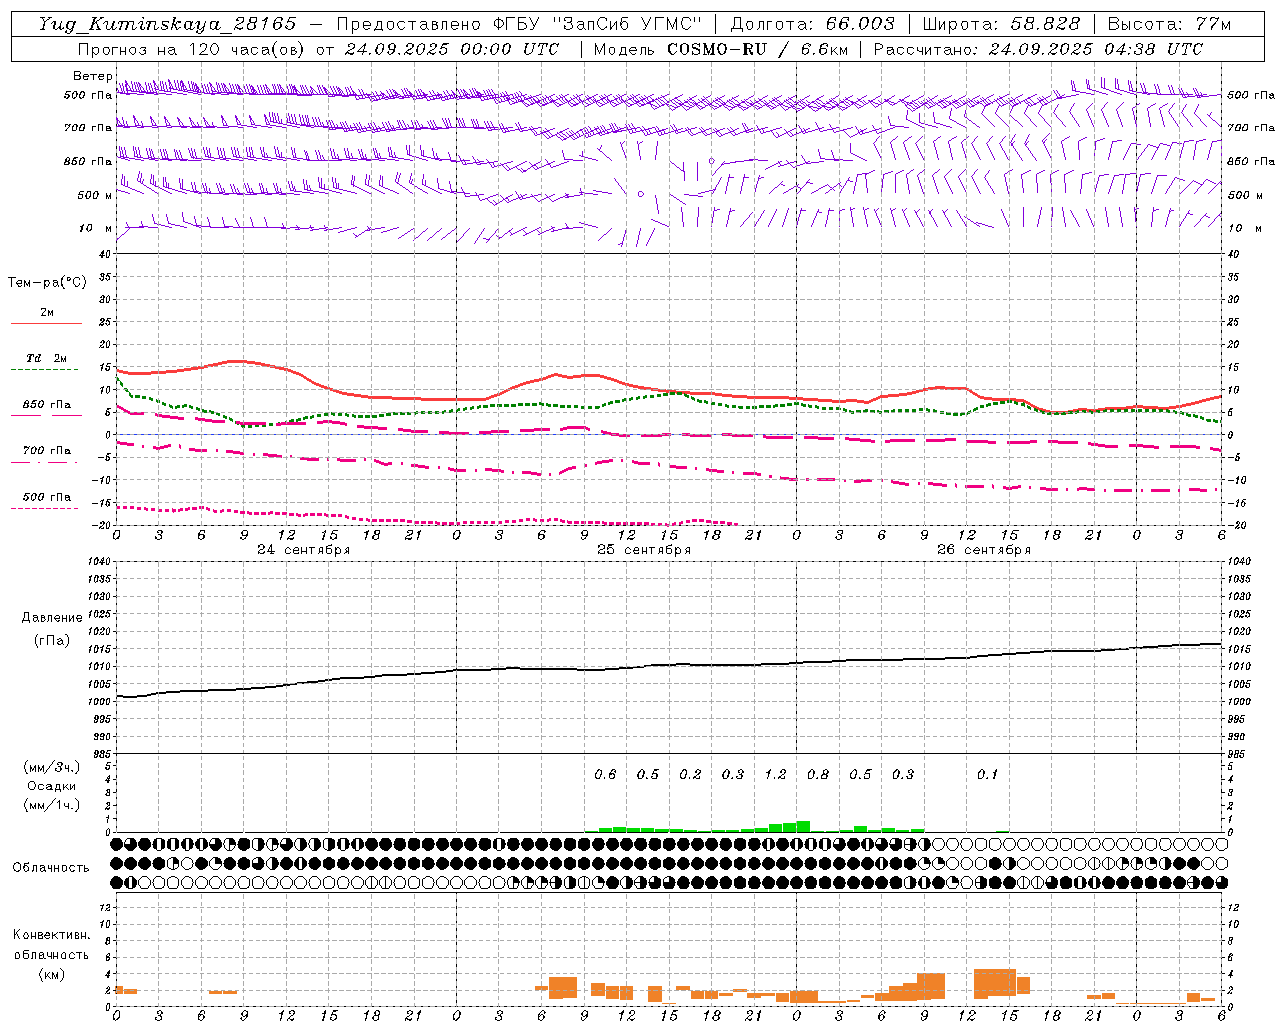Click the 1.2 precipitation value

pos(775,774)
